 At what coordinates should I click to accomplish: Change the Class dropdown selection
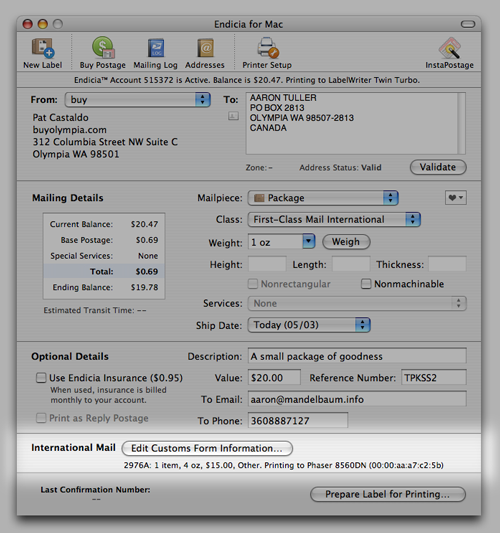tap(334, 219)
